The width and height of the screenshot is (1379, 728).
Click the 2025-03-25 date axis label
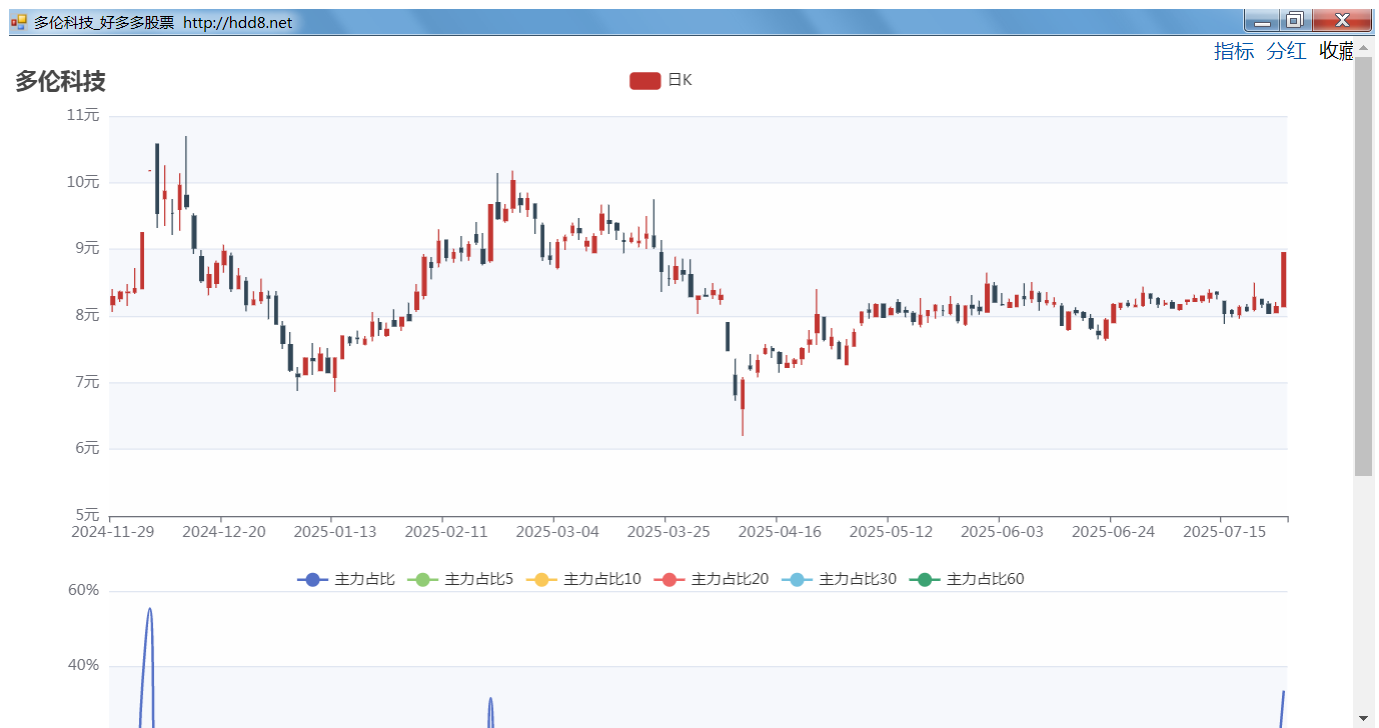[668, 532]
